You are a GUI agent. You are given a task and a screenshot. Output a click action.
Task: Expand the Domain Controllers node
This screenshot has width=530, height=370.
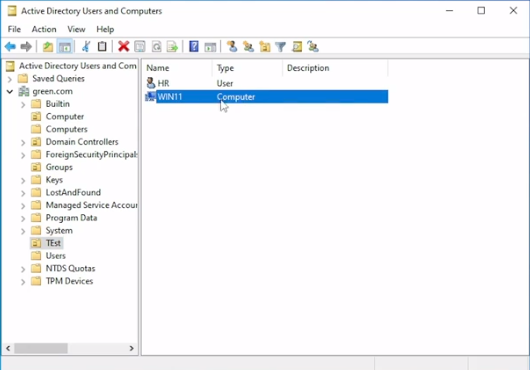pyautogui.click(x=23, y=142)
